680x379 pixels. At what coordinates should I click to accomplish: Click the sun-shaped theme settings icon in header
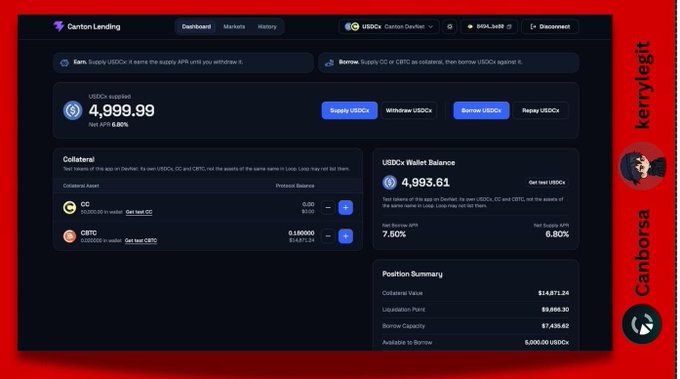click(x=450, y=26)
